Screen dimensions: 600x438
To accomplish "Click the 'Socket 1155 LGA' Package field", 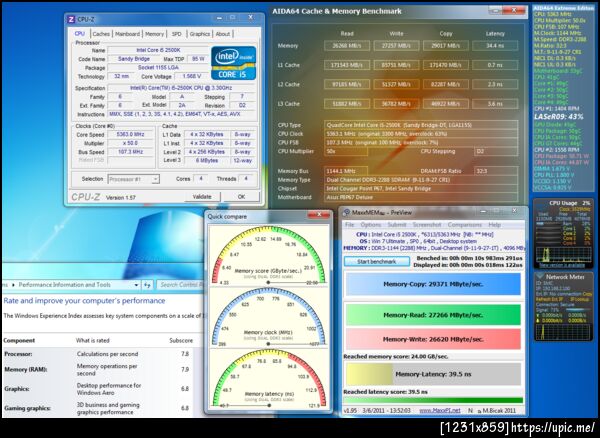I will [x=158, y=68].
